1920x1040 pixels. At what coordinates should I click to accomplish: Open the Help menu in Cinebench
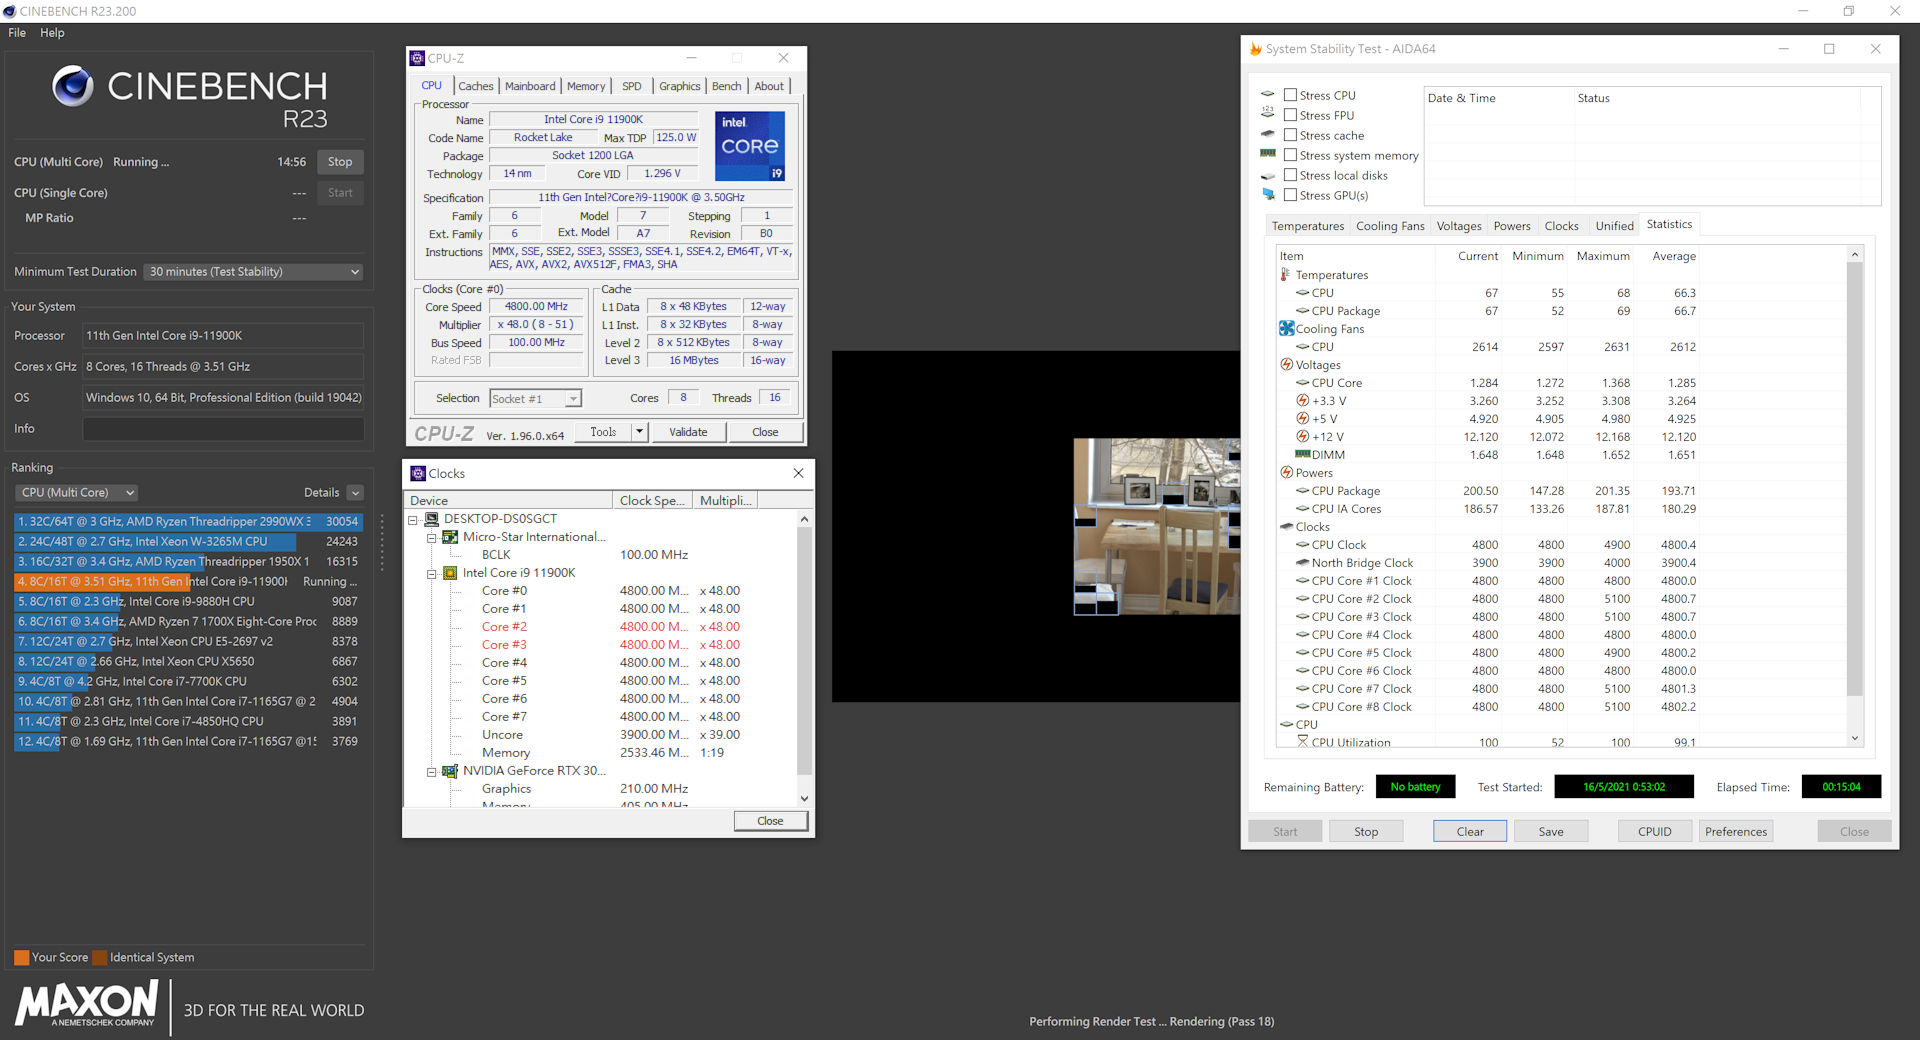tap(52, 33)
